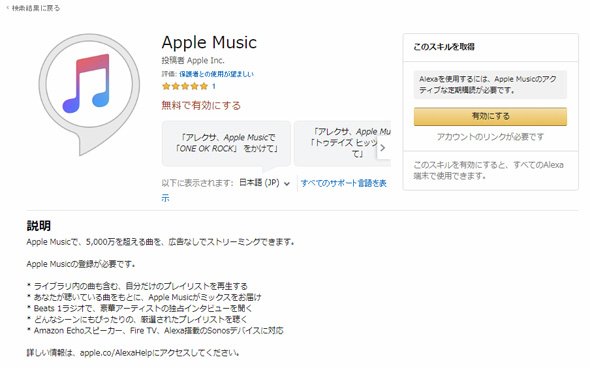Click the review count number beside the stars
590x368 pixels.
click(x=214, y=86)
